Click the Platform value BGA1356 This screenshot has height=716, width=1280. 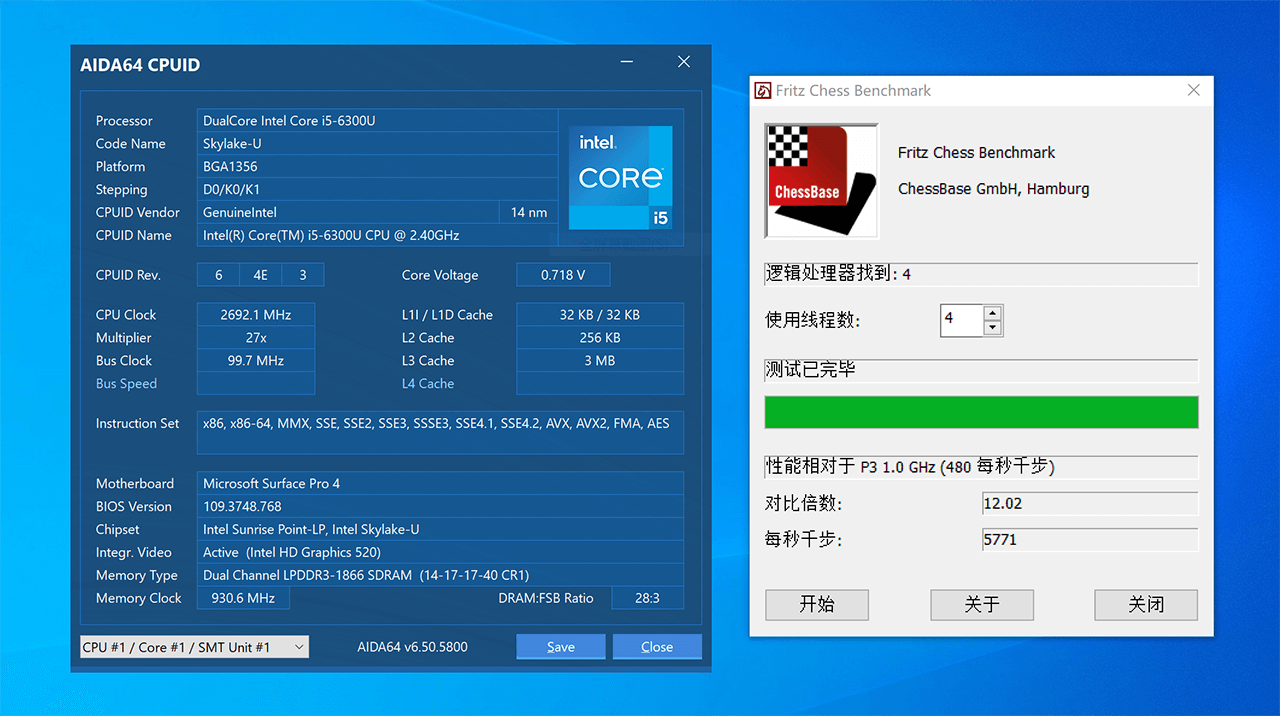coord(377,166)
